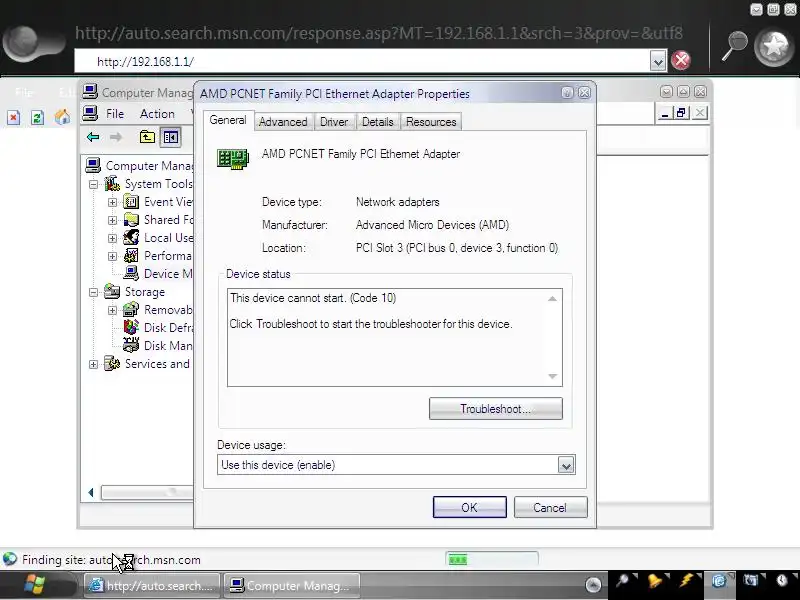
Task: Click the browser address input field
Action: pyautogui.click(x=362, y=61)
